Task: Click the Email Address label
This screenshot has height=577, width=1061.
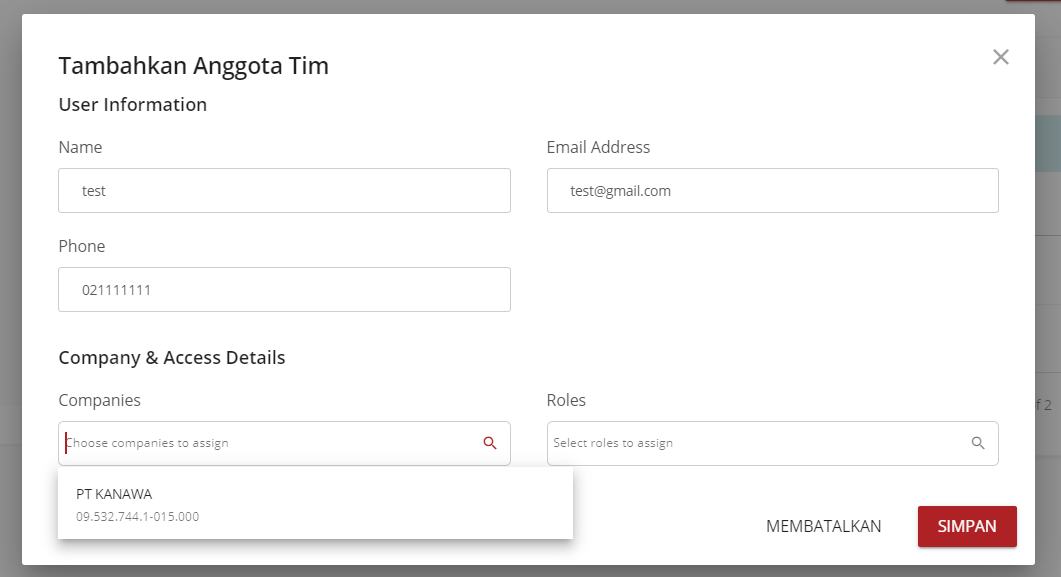Action: (598, 147)
